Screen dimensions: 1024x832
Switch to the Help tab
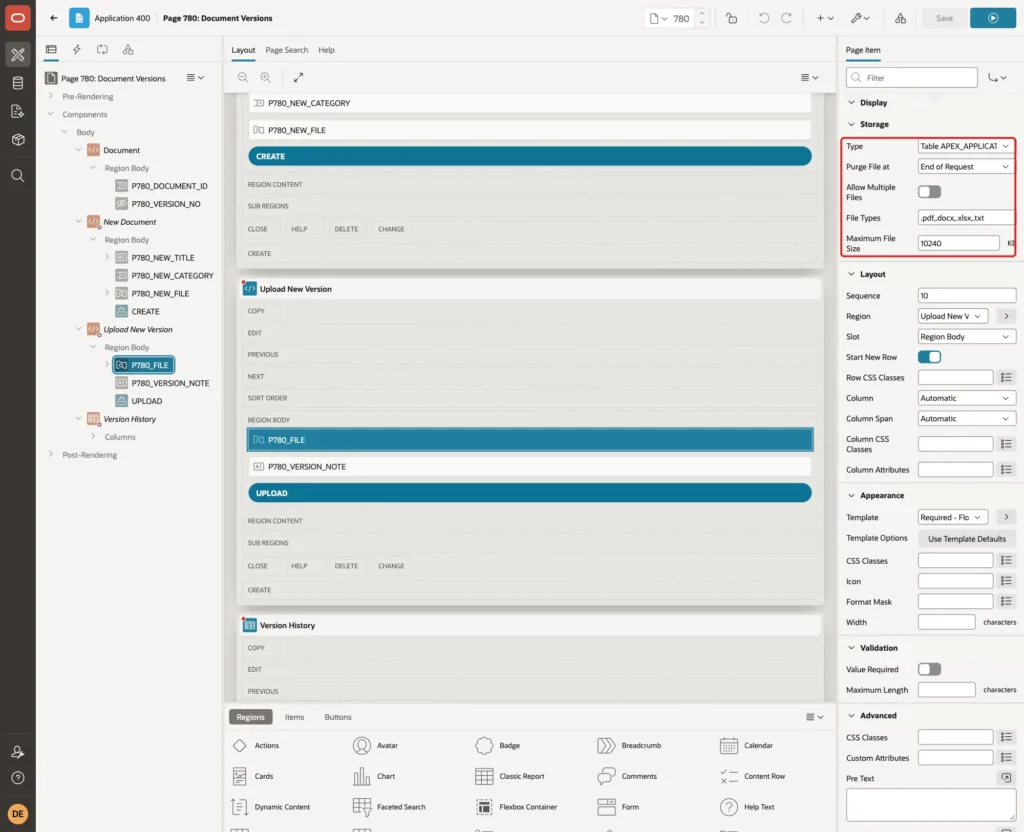coord(326,50)
